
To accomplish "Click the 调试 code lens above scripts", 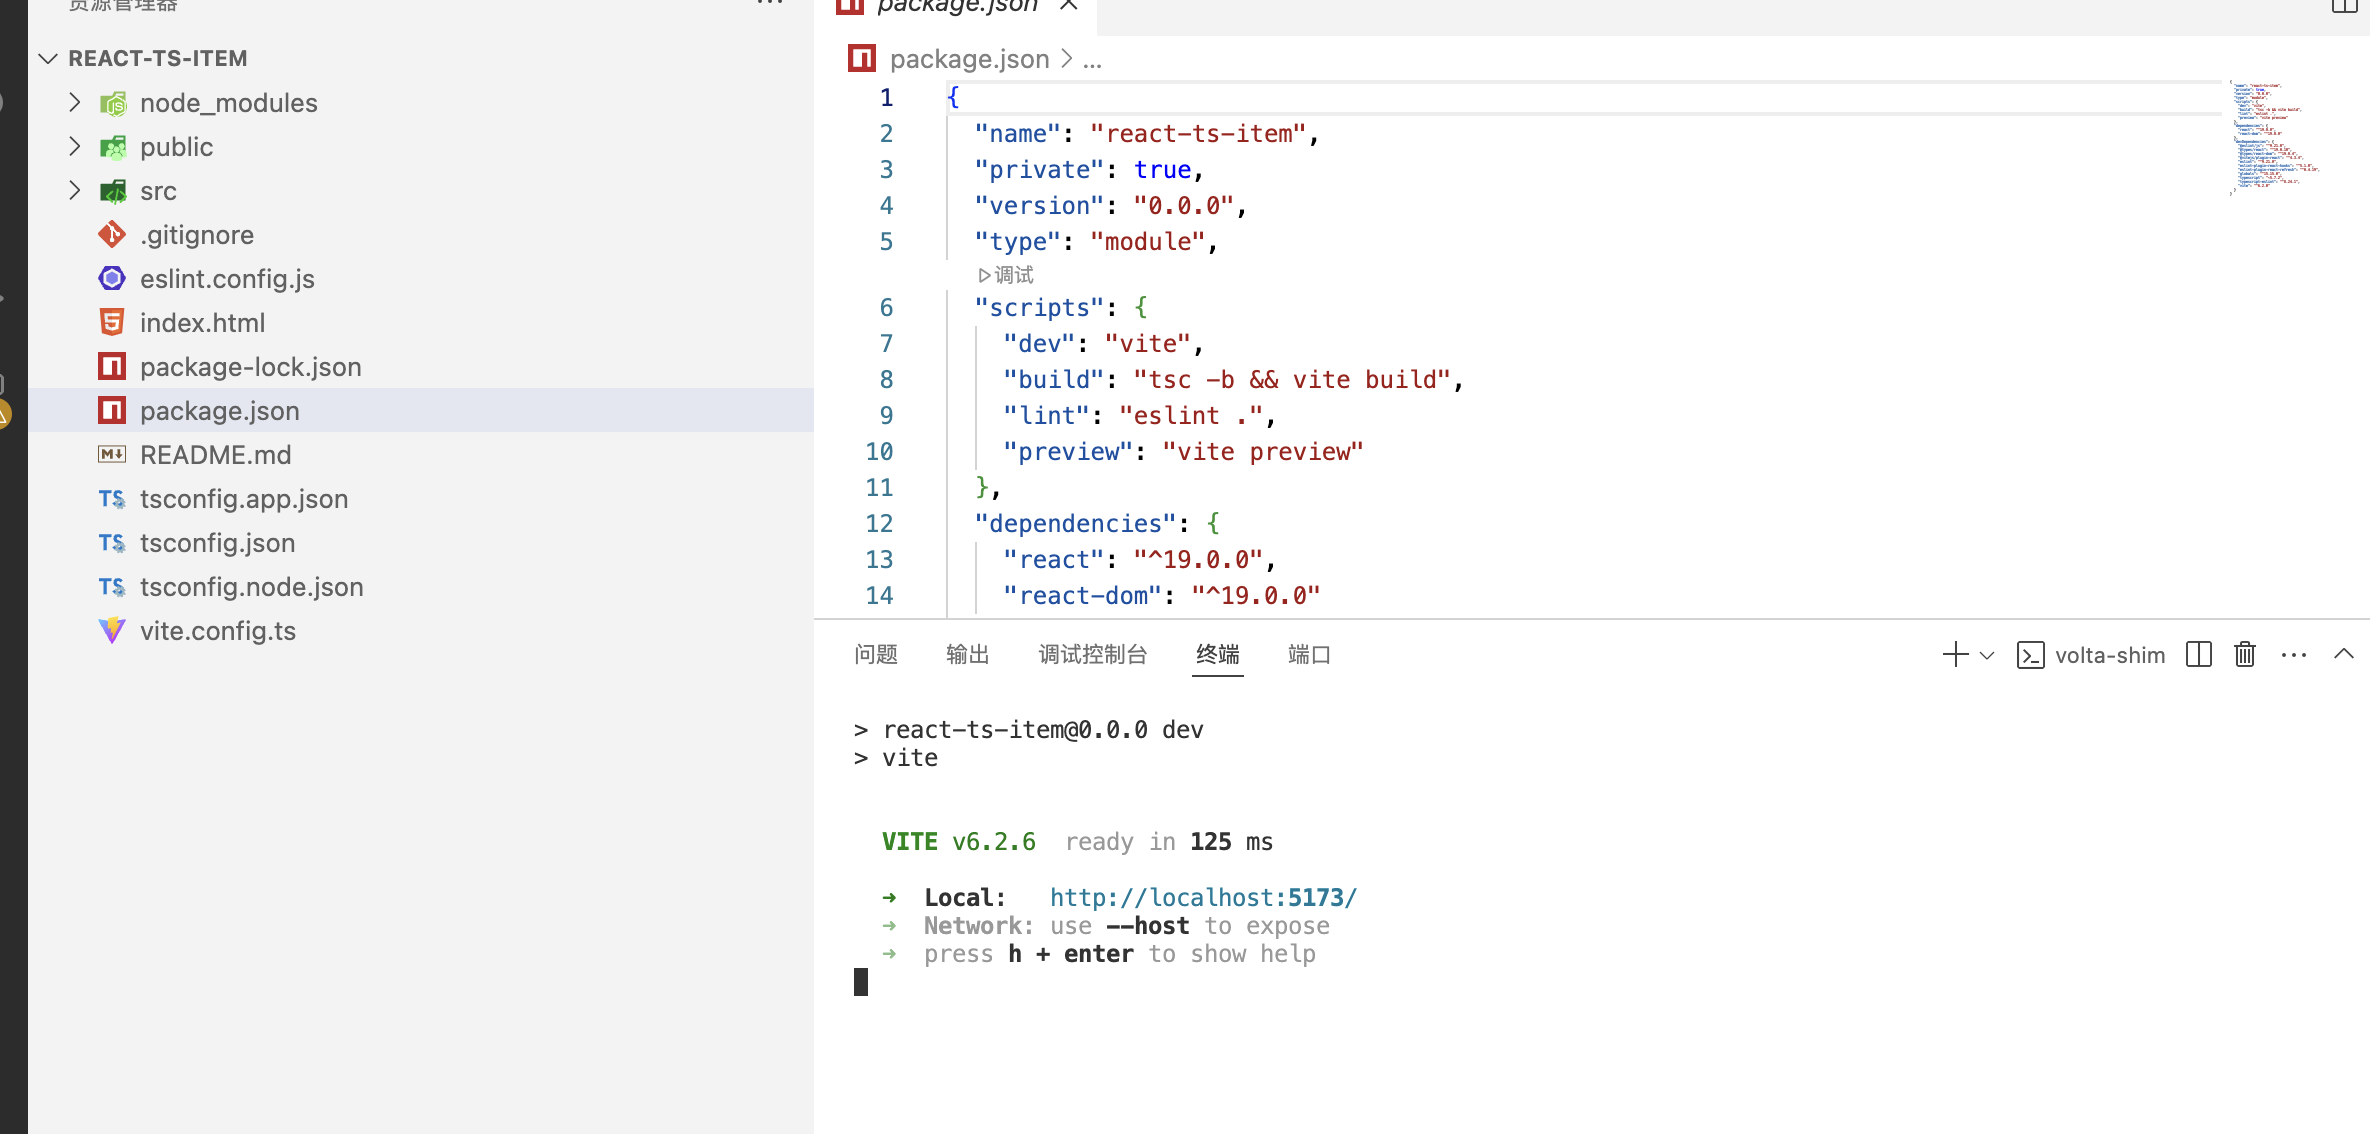I will pos(1006,275).
